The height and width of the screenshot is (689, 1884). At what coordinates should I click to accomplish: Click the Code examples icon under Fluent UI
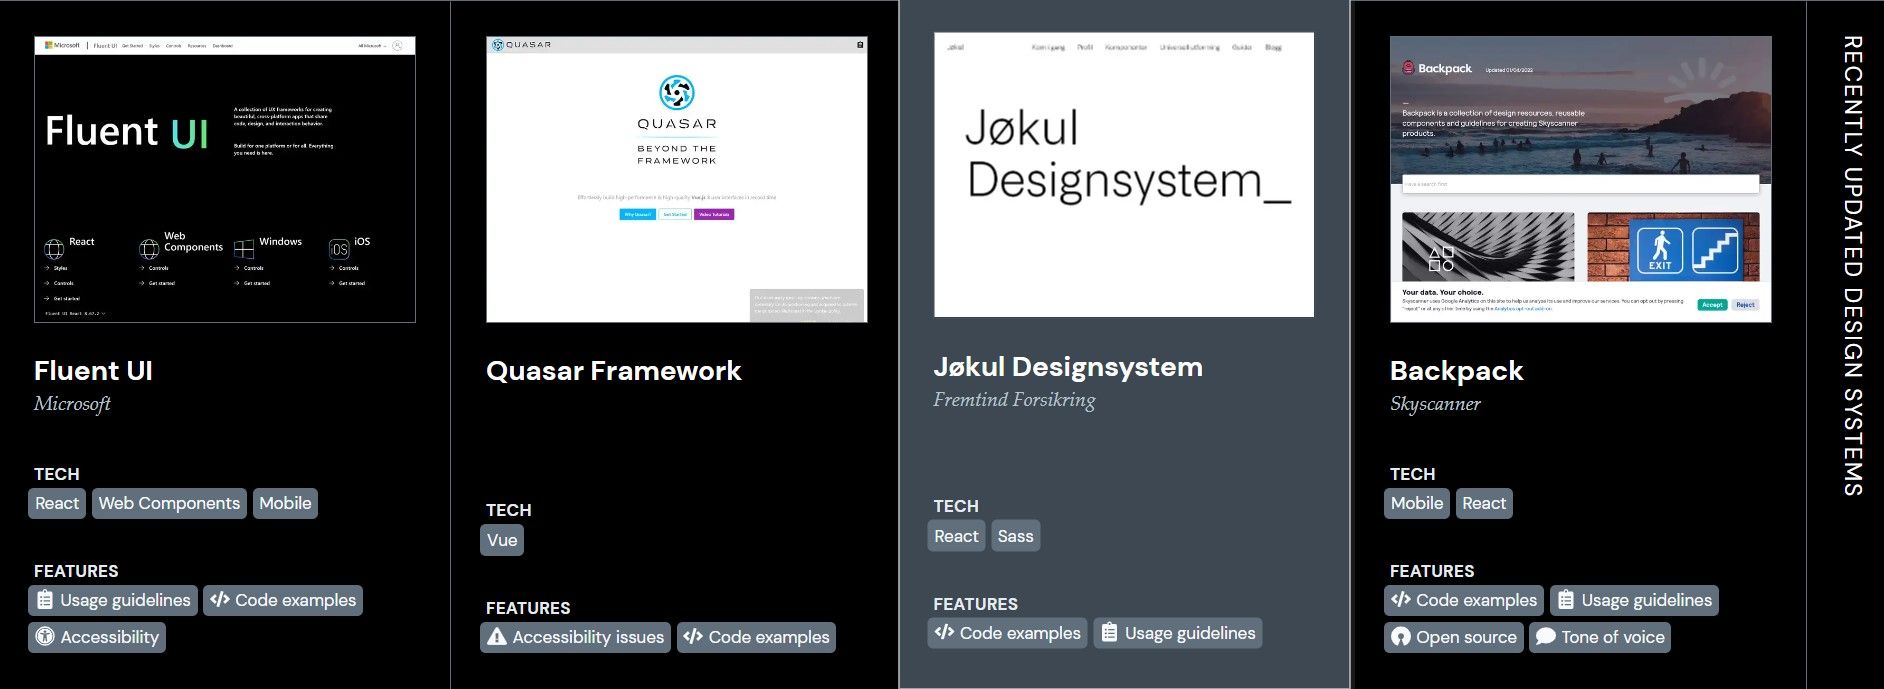point(220,600)
